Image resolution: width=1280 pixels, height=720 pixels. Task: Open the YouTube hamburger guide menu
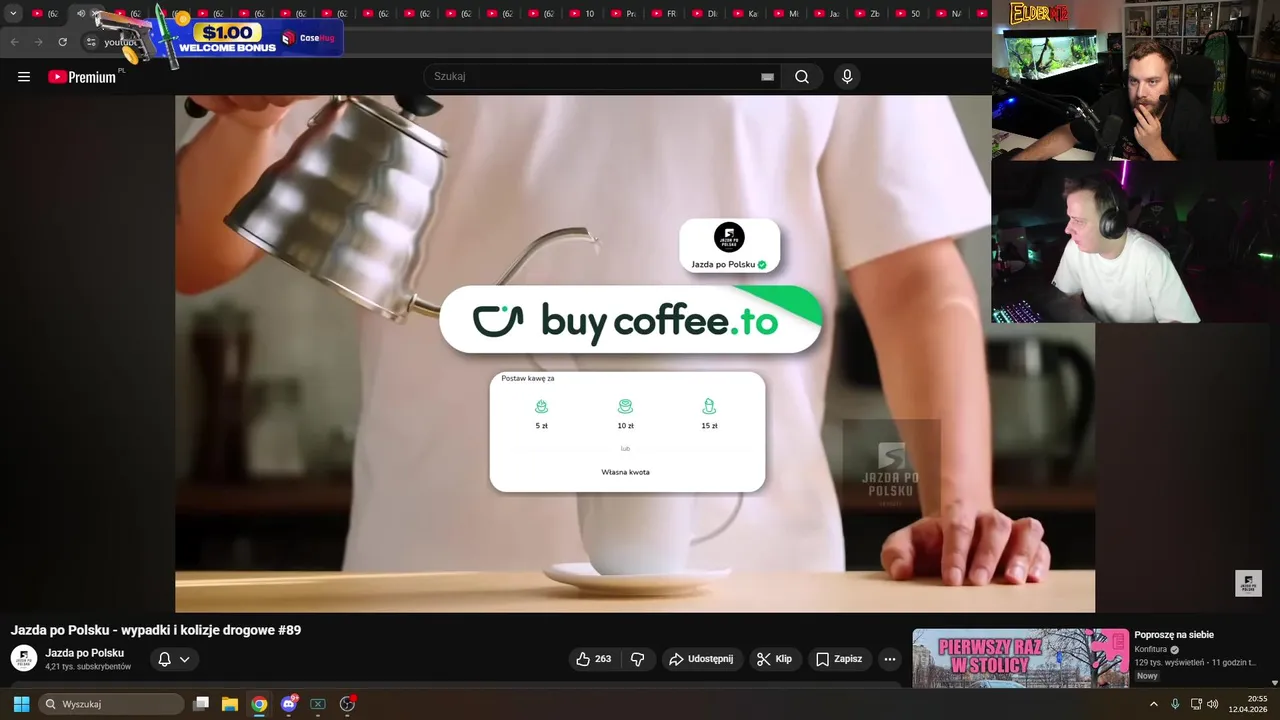tap(24, 77)
